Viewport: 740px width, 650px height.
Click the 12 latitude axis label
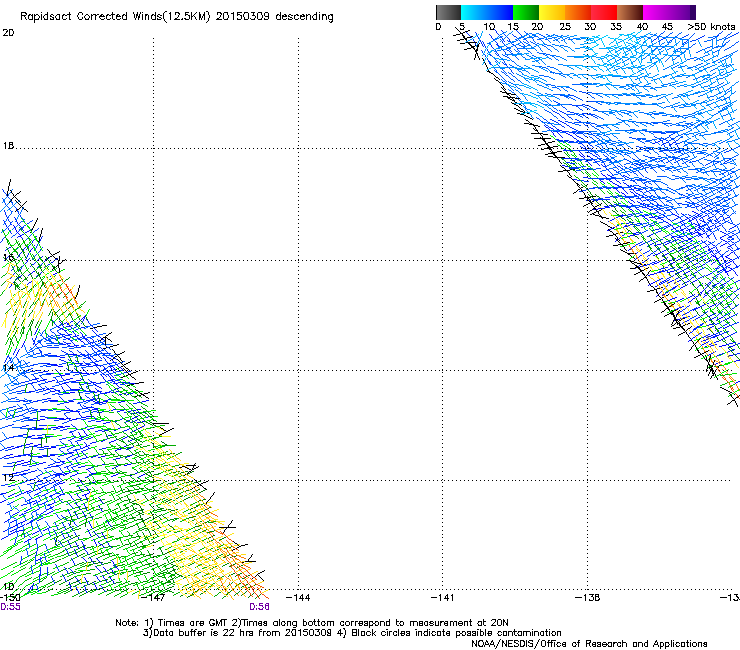[x=8, y=478]
